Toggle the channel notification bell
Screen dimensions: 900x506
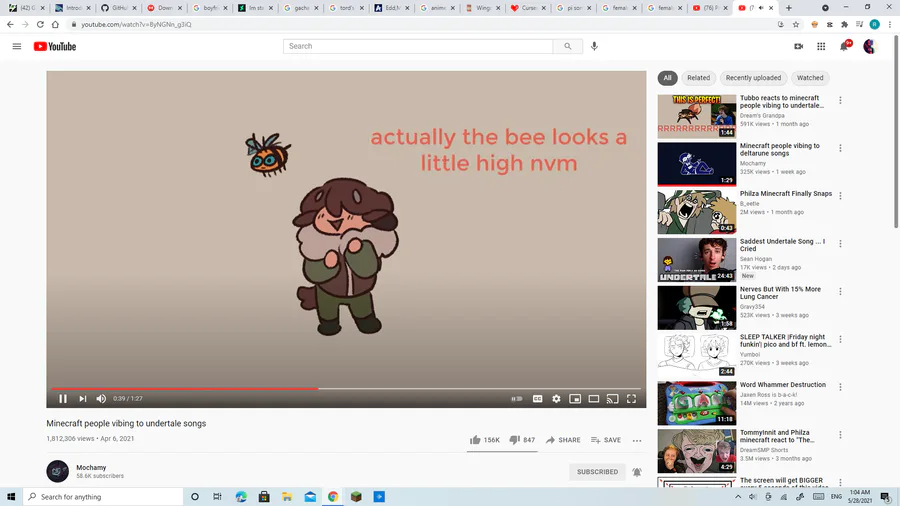pyautogui.click(x=637, y=472)
